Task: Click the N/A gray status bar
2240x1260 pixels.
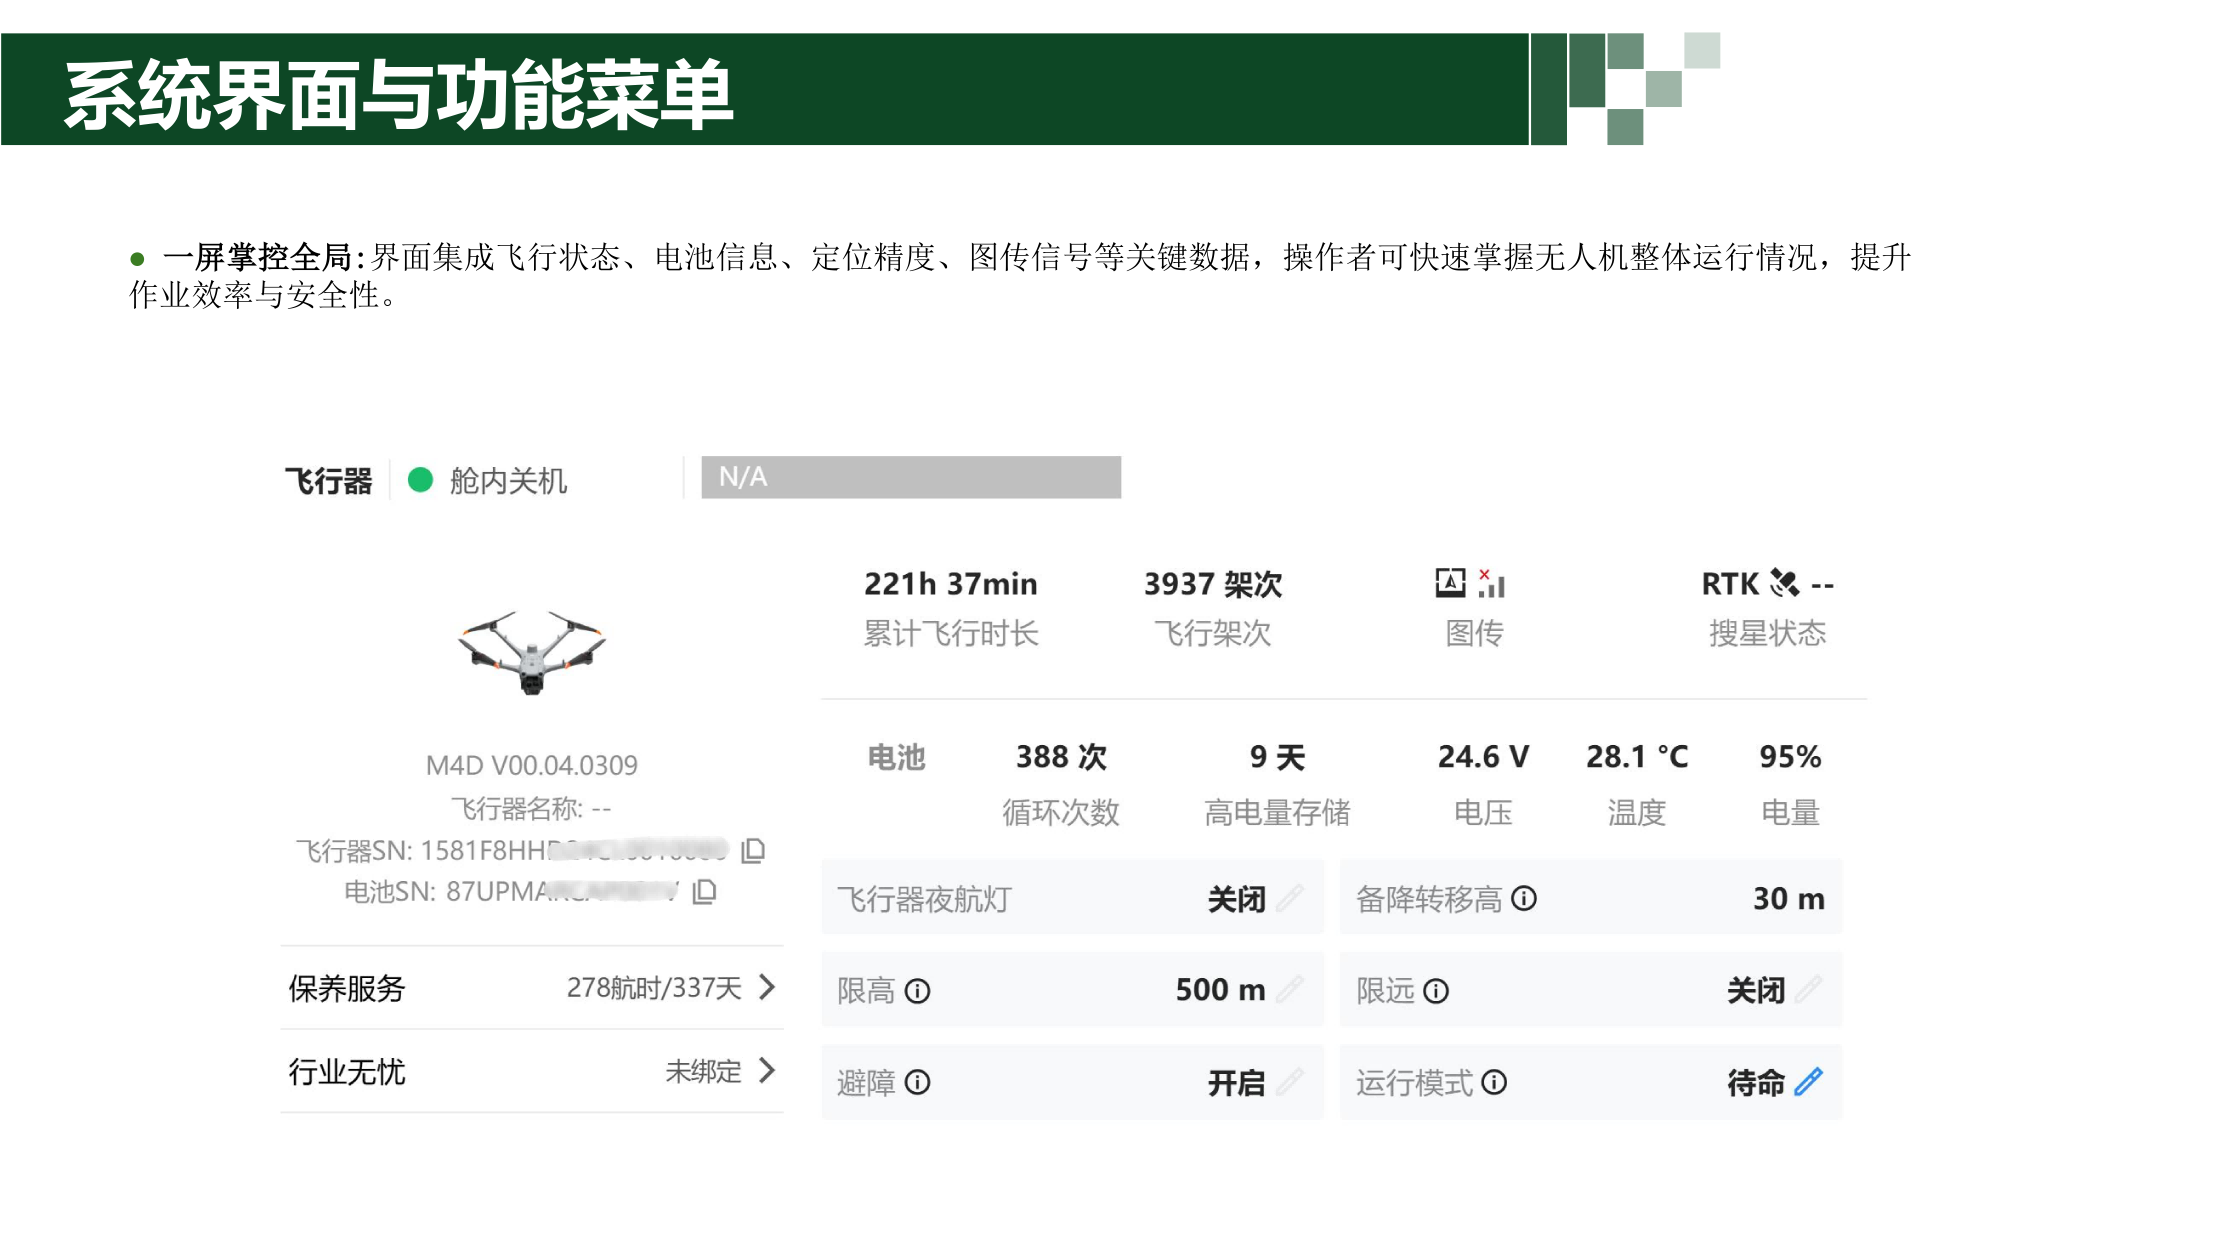Action: point(910,477)
